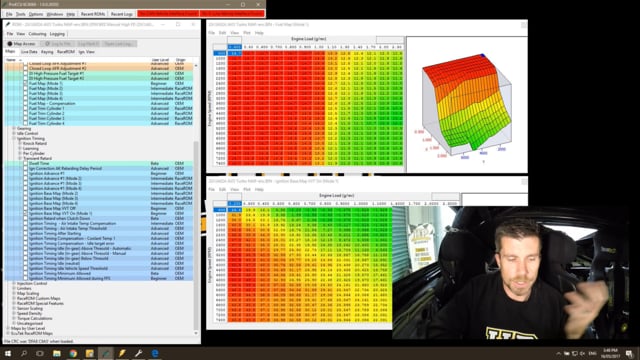
Task: Open Microsoft Edge from the taskbar
Action: (155, 353)
